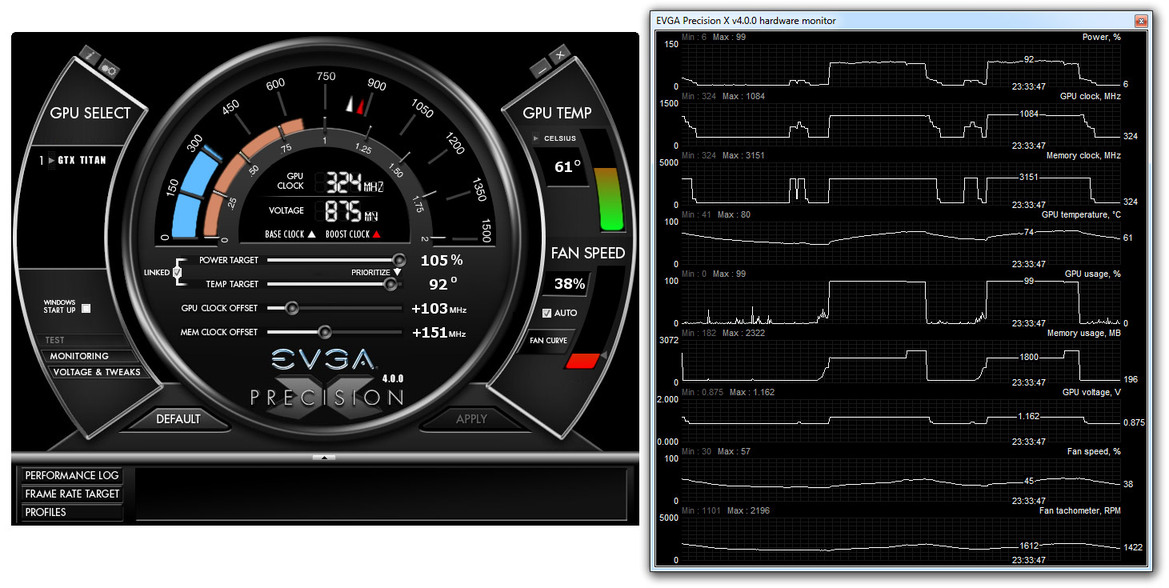Open the Test tab
Screen dimensions: 1169x588
point(55,341)
